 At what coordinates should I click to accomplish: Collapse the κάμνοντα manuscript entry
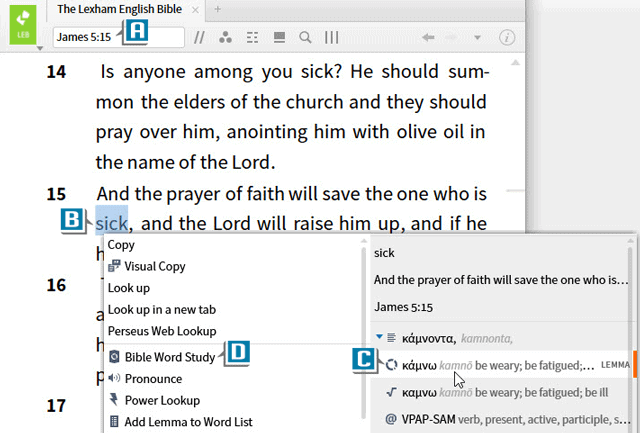tap(379, 338)
